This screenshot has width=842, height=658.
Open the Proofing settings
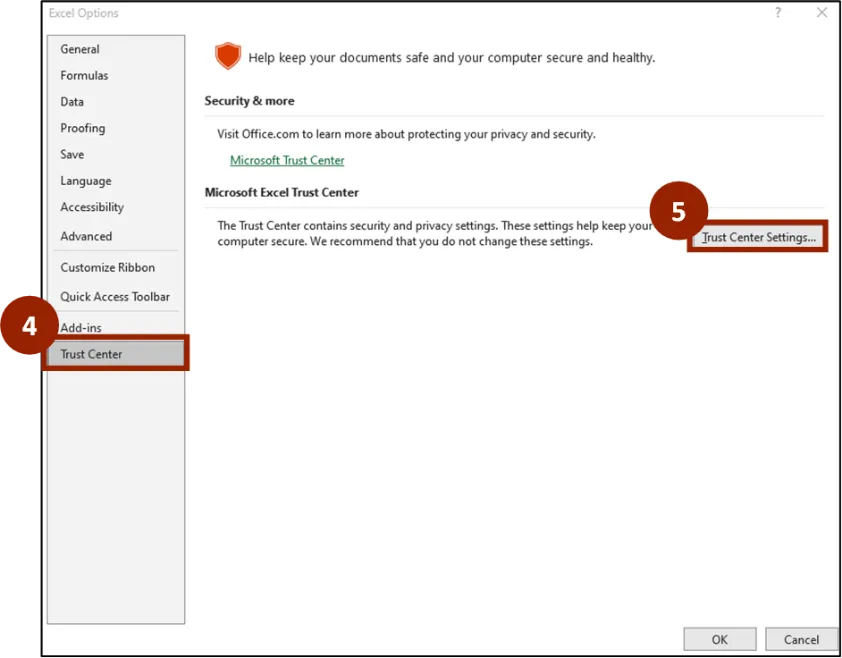click(82, 128)
